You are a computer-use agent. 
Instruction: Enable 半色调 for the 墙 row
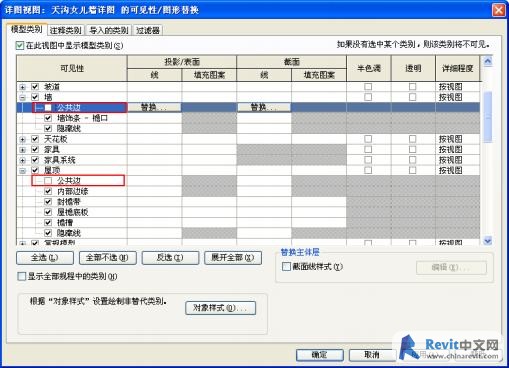coord(368,97)
